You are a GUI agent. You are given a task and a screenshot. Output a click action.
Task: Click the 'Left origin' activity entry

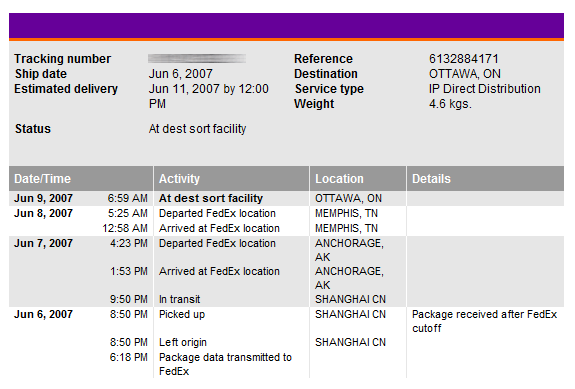coord(183,342)
